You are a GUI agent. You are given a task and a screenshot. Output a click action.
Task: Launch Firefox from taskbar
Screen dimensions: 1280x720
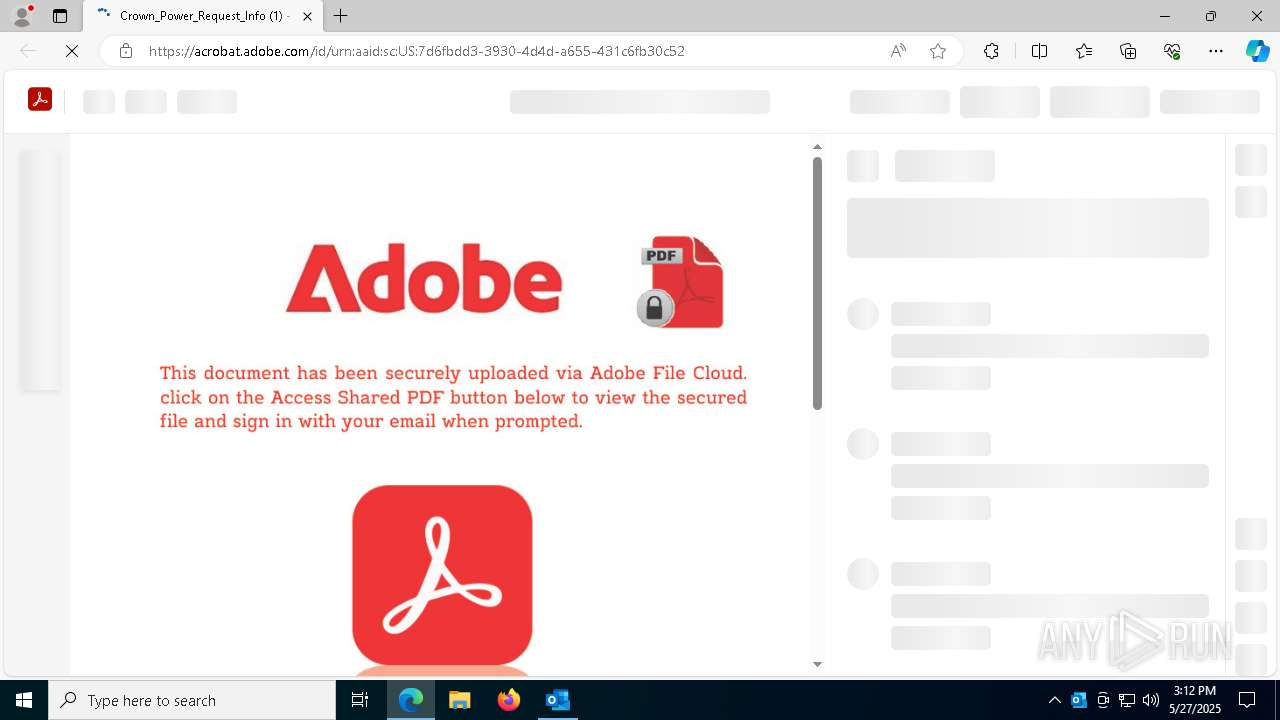click(509, 700)
